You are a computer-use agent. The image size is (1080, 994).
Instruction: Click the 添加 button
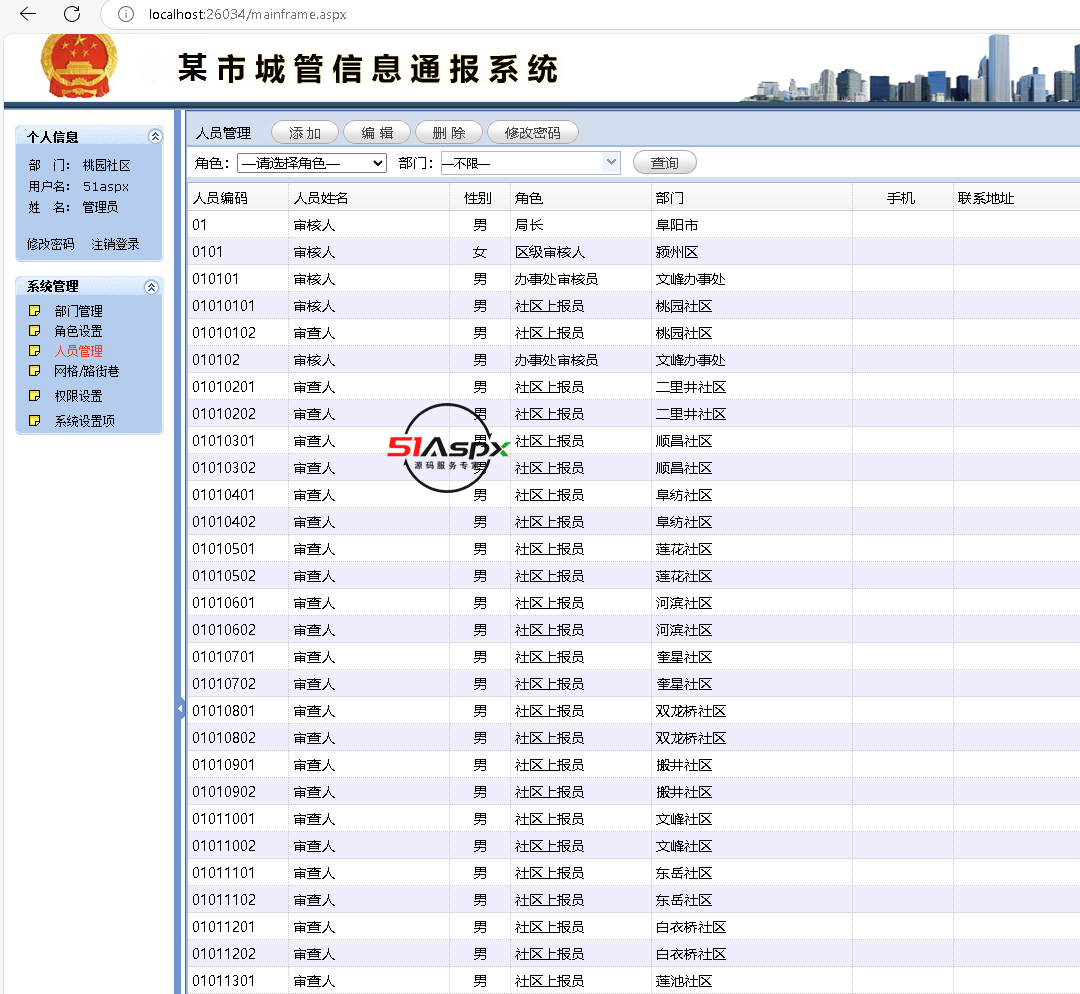[305, 133]
